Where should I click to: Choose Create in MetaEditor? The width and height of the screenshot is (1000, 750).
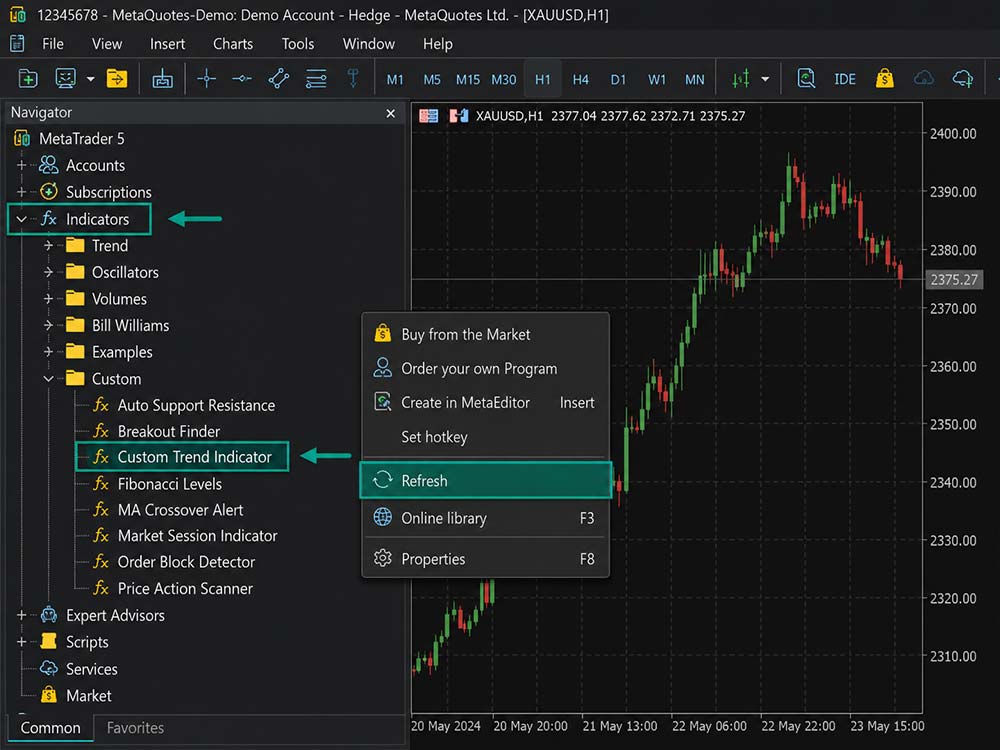click(485, 402)
